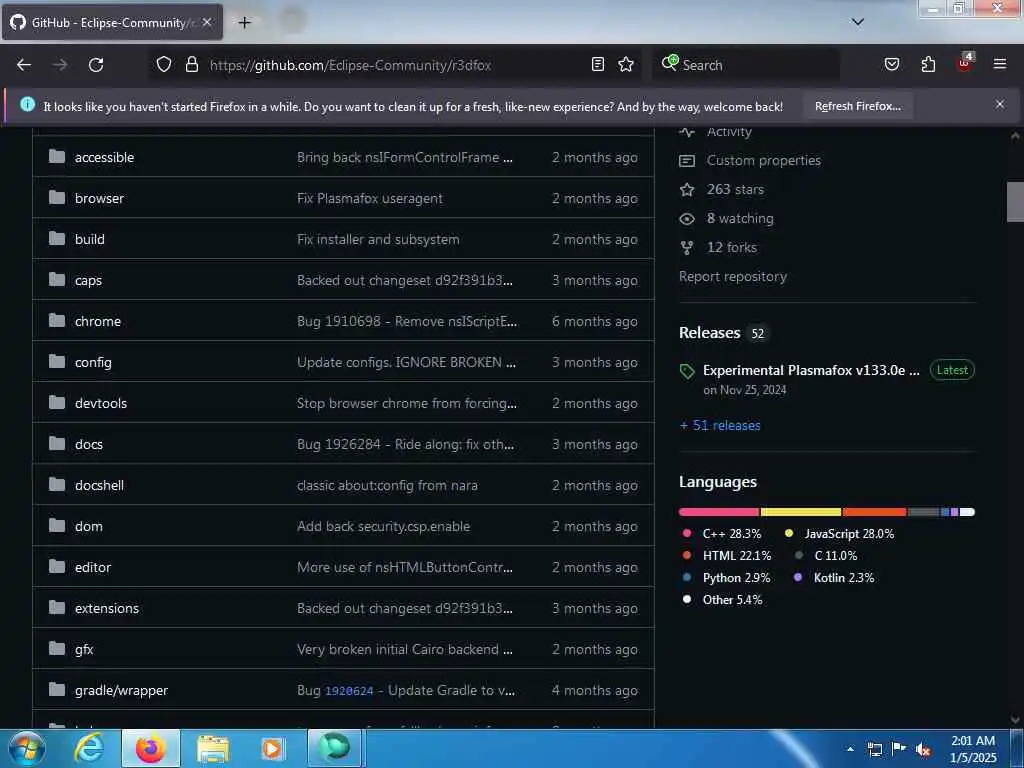Click the folder icon beside caps
1024x768 pixels.
(57, 280)
